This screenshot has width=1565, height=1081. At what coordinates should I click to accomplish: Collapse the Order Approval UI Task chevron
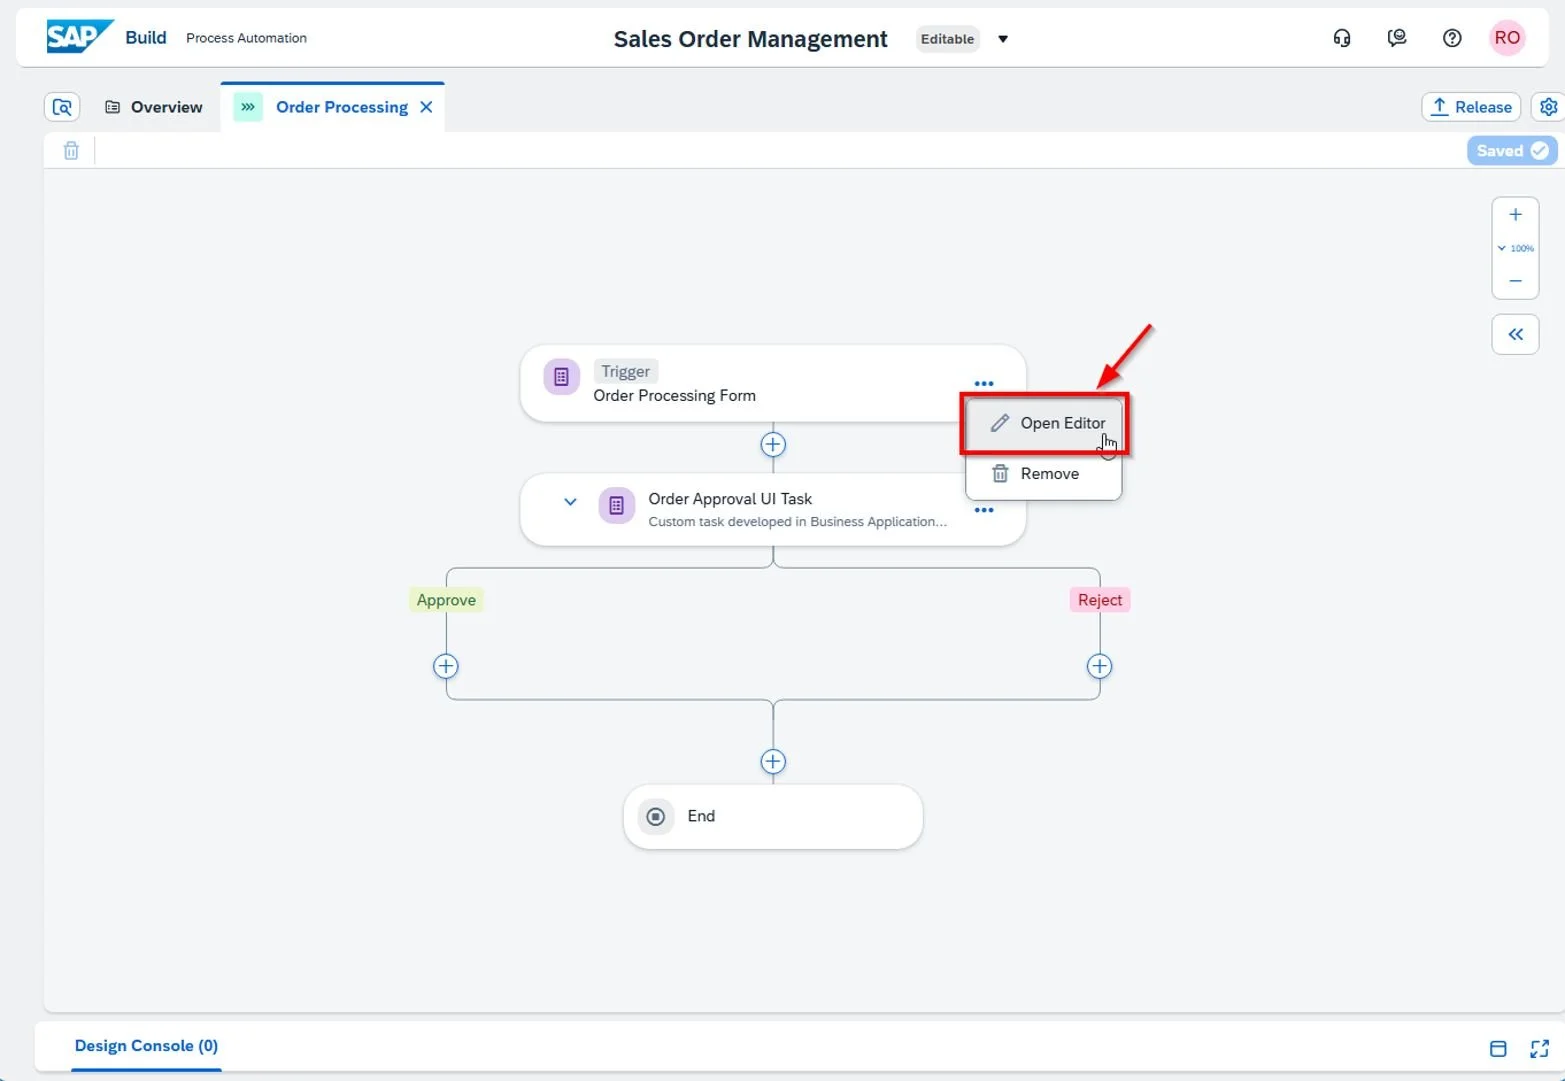click(570, 502)
